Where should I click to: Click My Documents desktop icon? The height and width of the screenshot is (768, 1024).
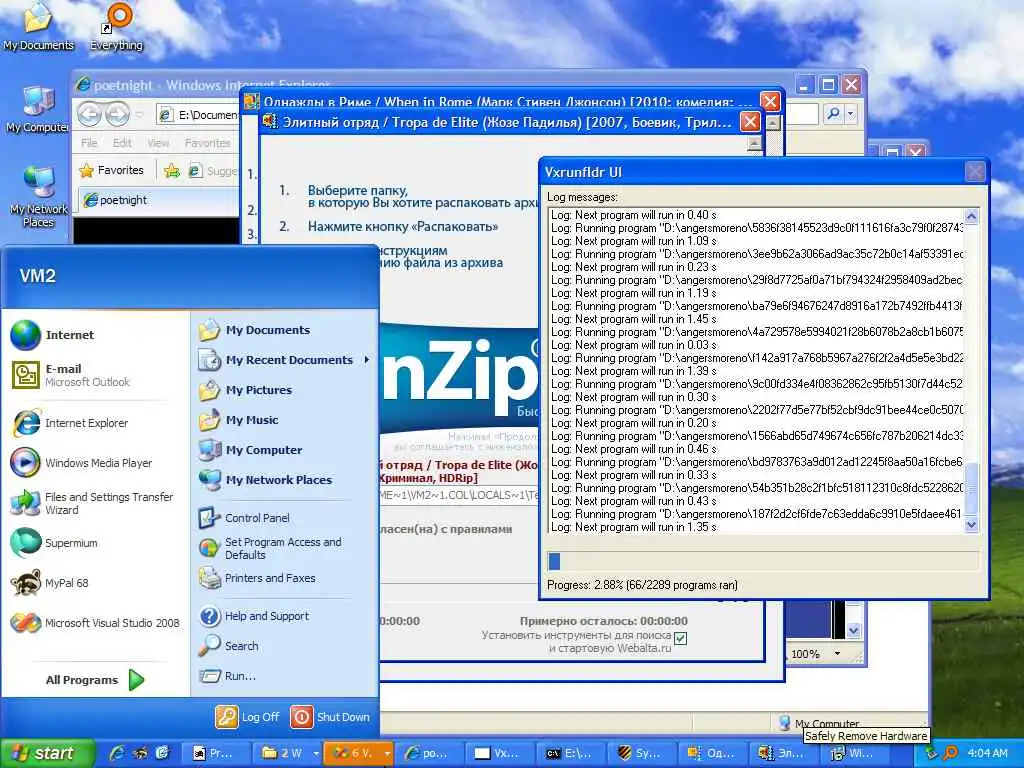39,27
